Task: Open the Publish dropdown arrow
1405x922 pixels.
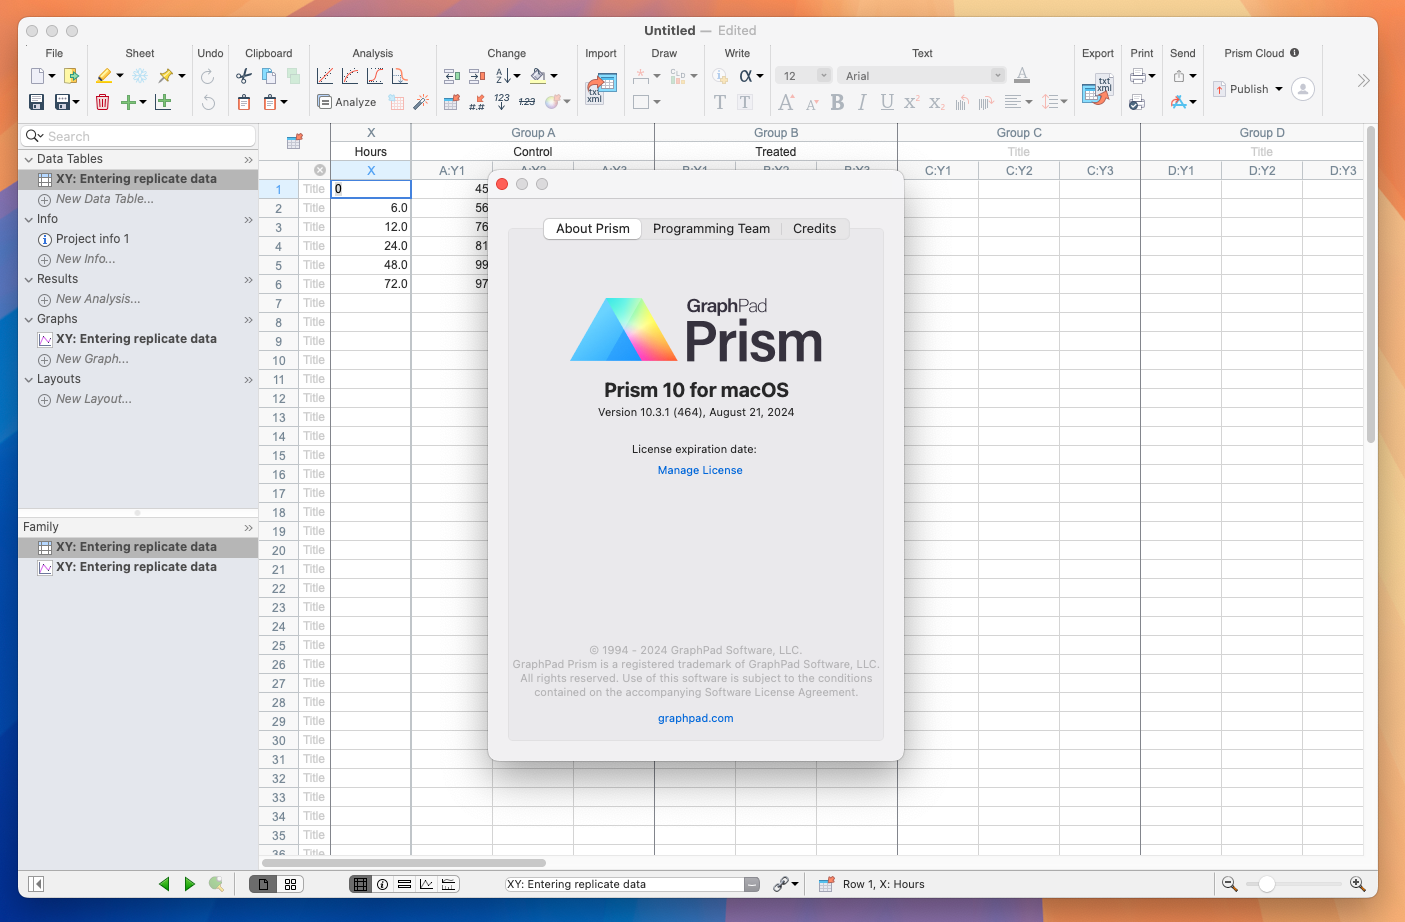Action: [x=1279, y=89]
